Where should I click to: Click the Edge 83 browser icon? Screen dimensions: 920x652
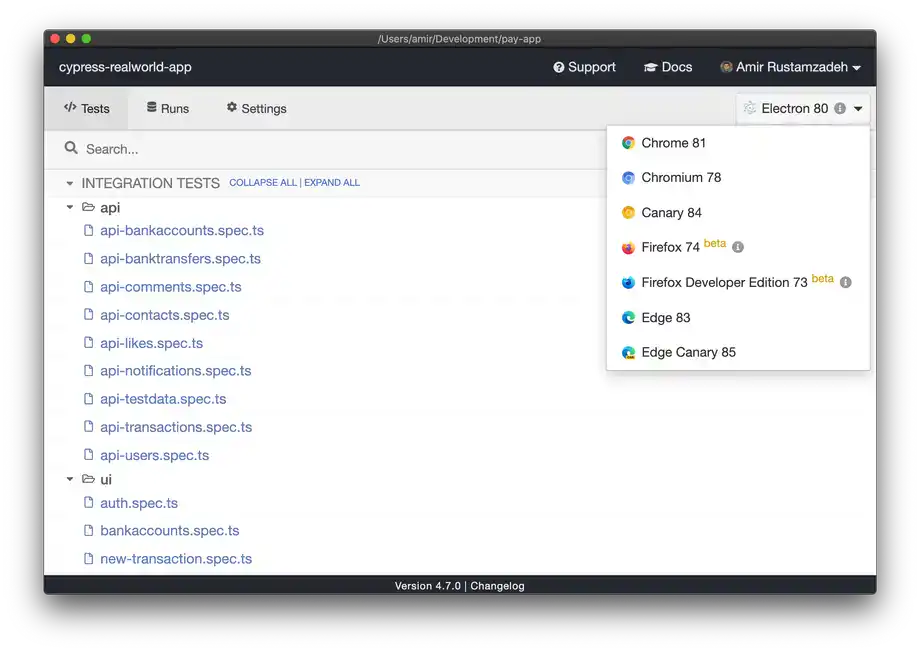pyautogui.click(x=628, y=317)
